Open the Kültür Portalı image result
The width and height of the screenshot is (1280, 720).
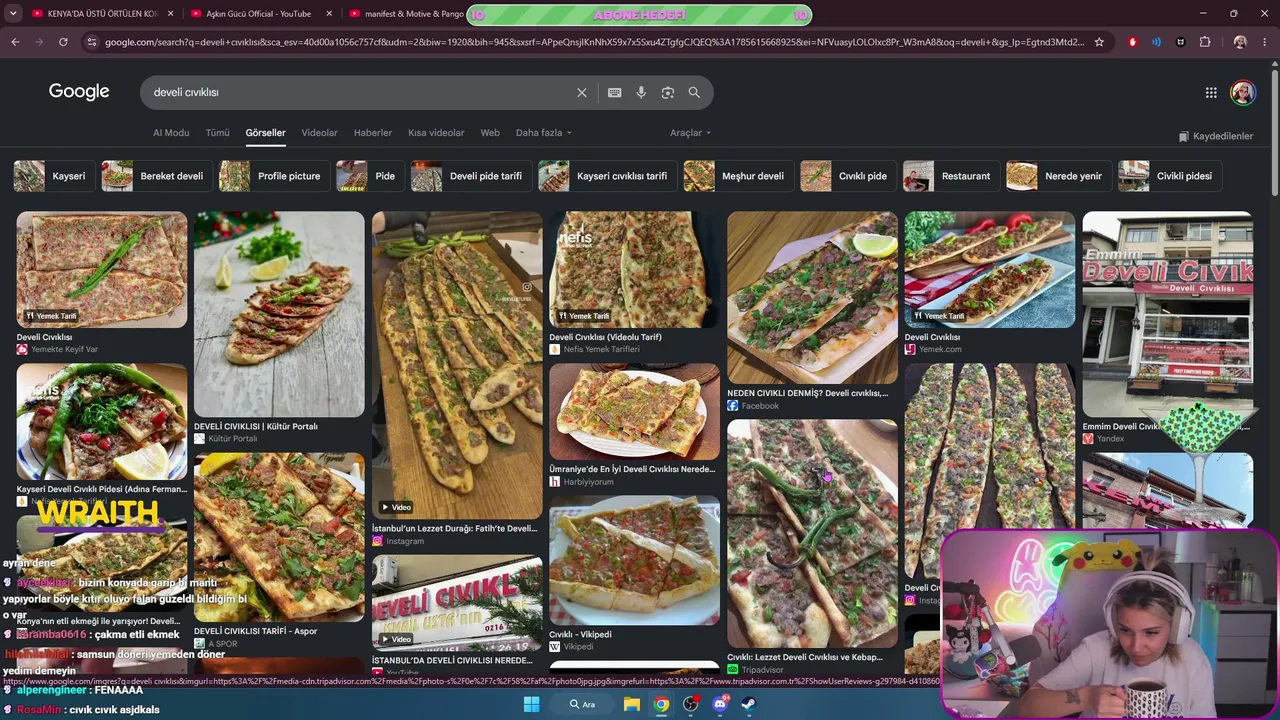pyautogui.click(x=279, y=314)
